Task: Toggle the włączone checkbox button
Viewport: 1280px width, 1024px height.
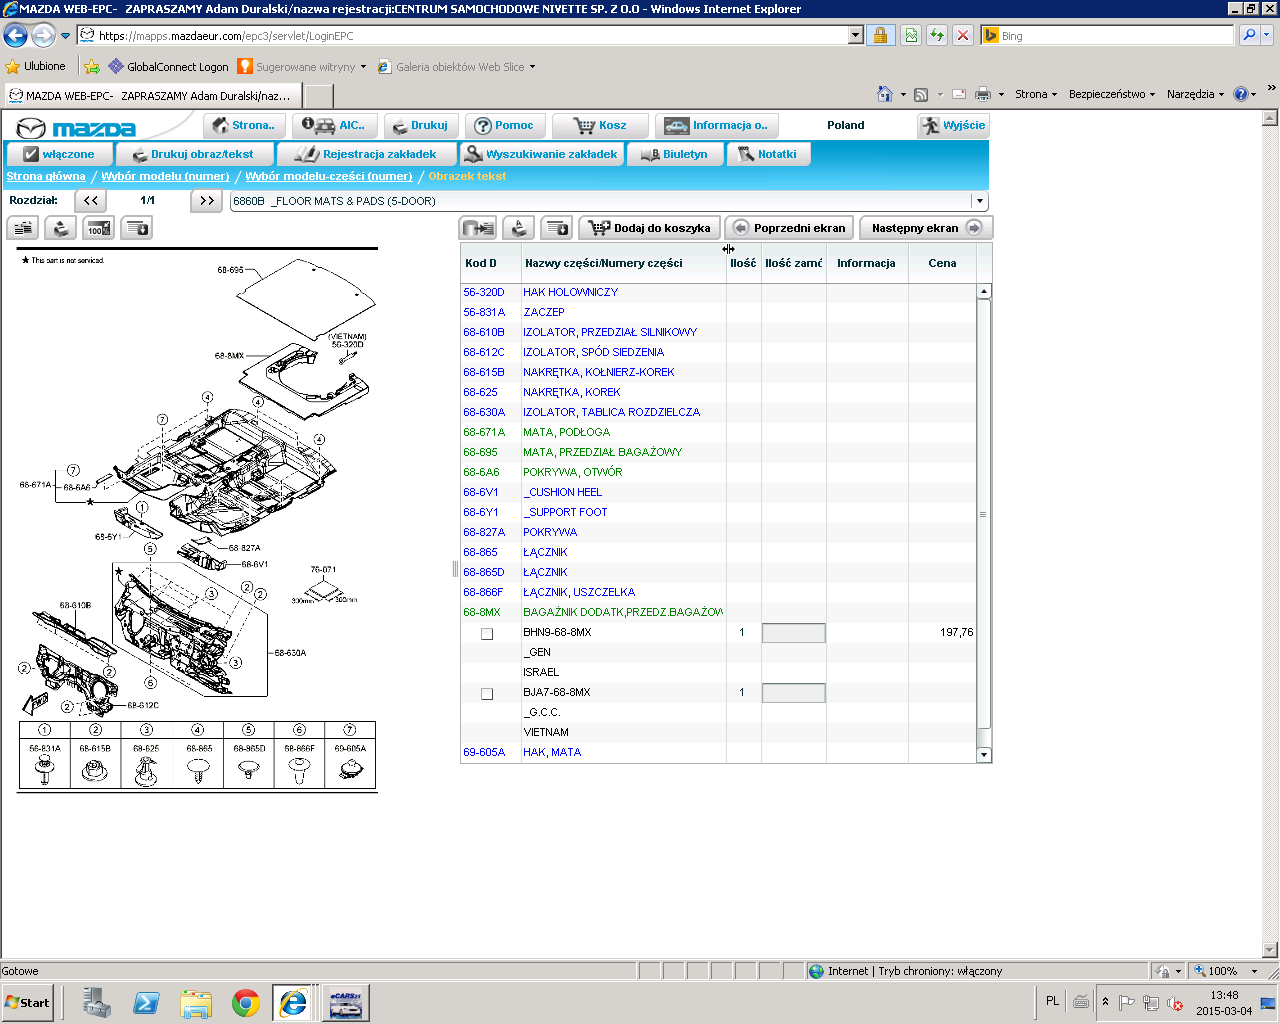Action: pos(59,154)
